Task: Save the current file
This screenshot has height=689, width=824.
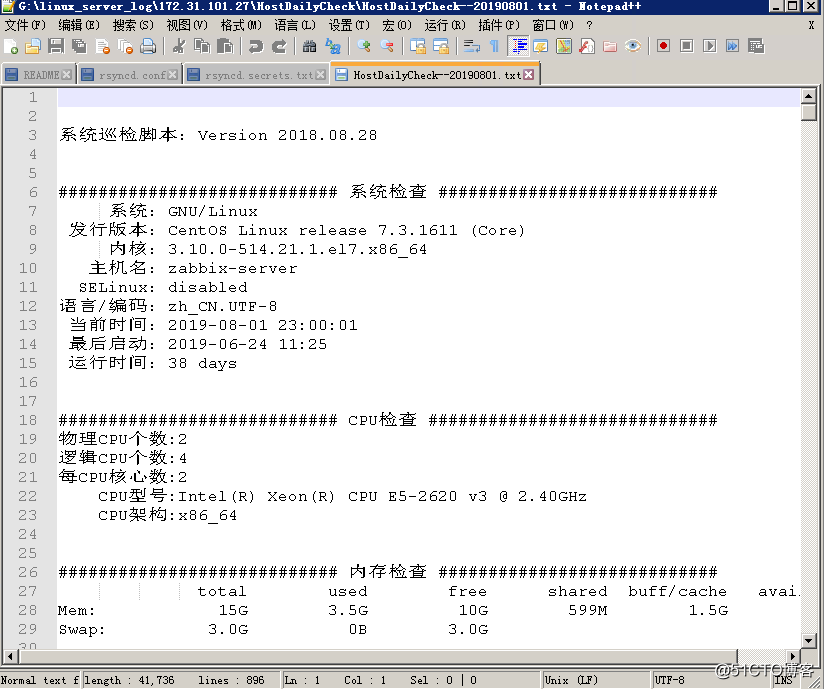Action: click(56, 46)
